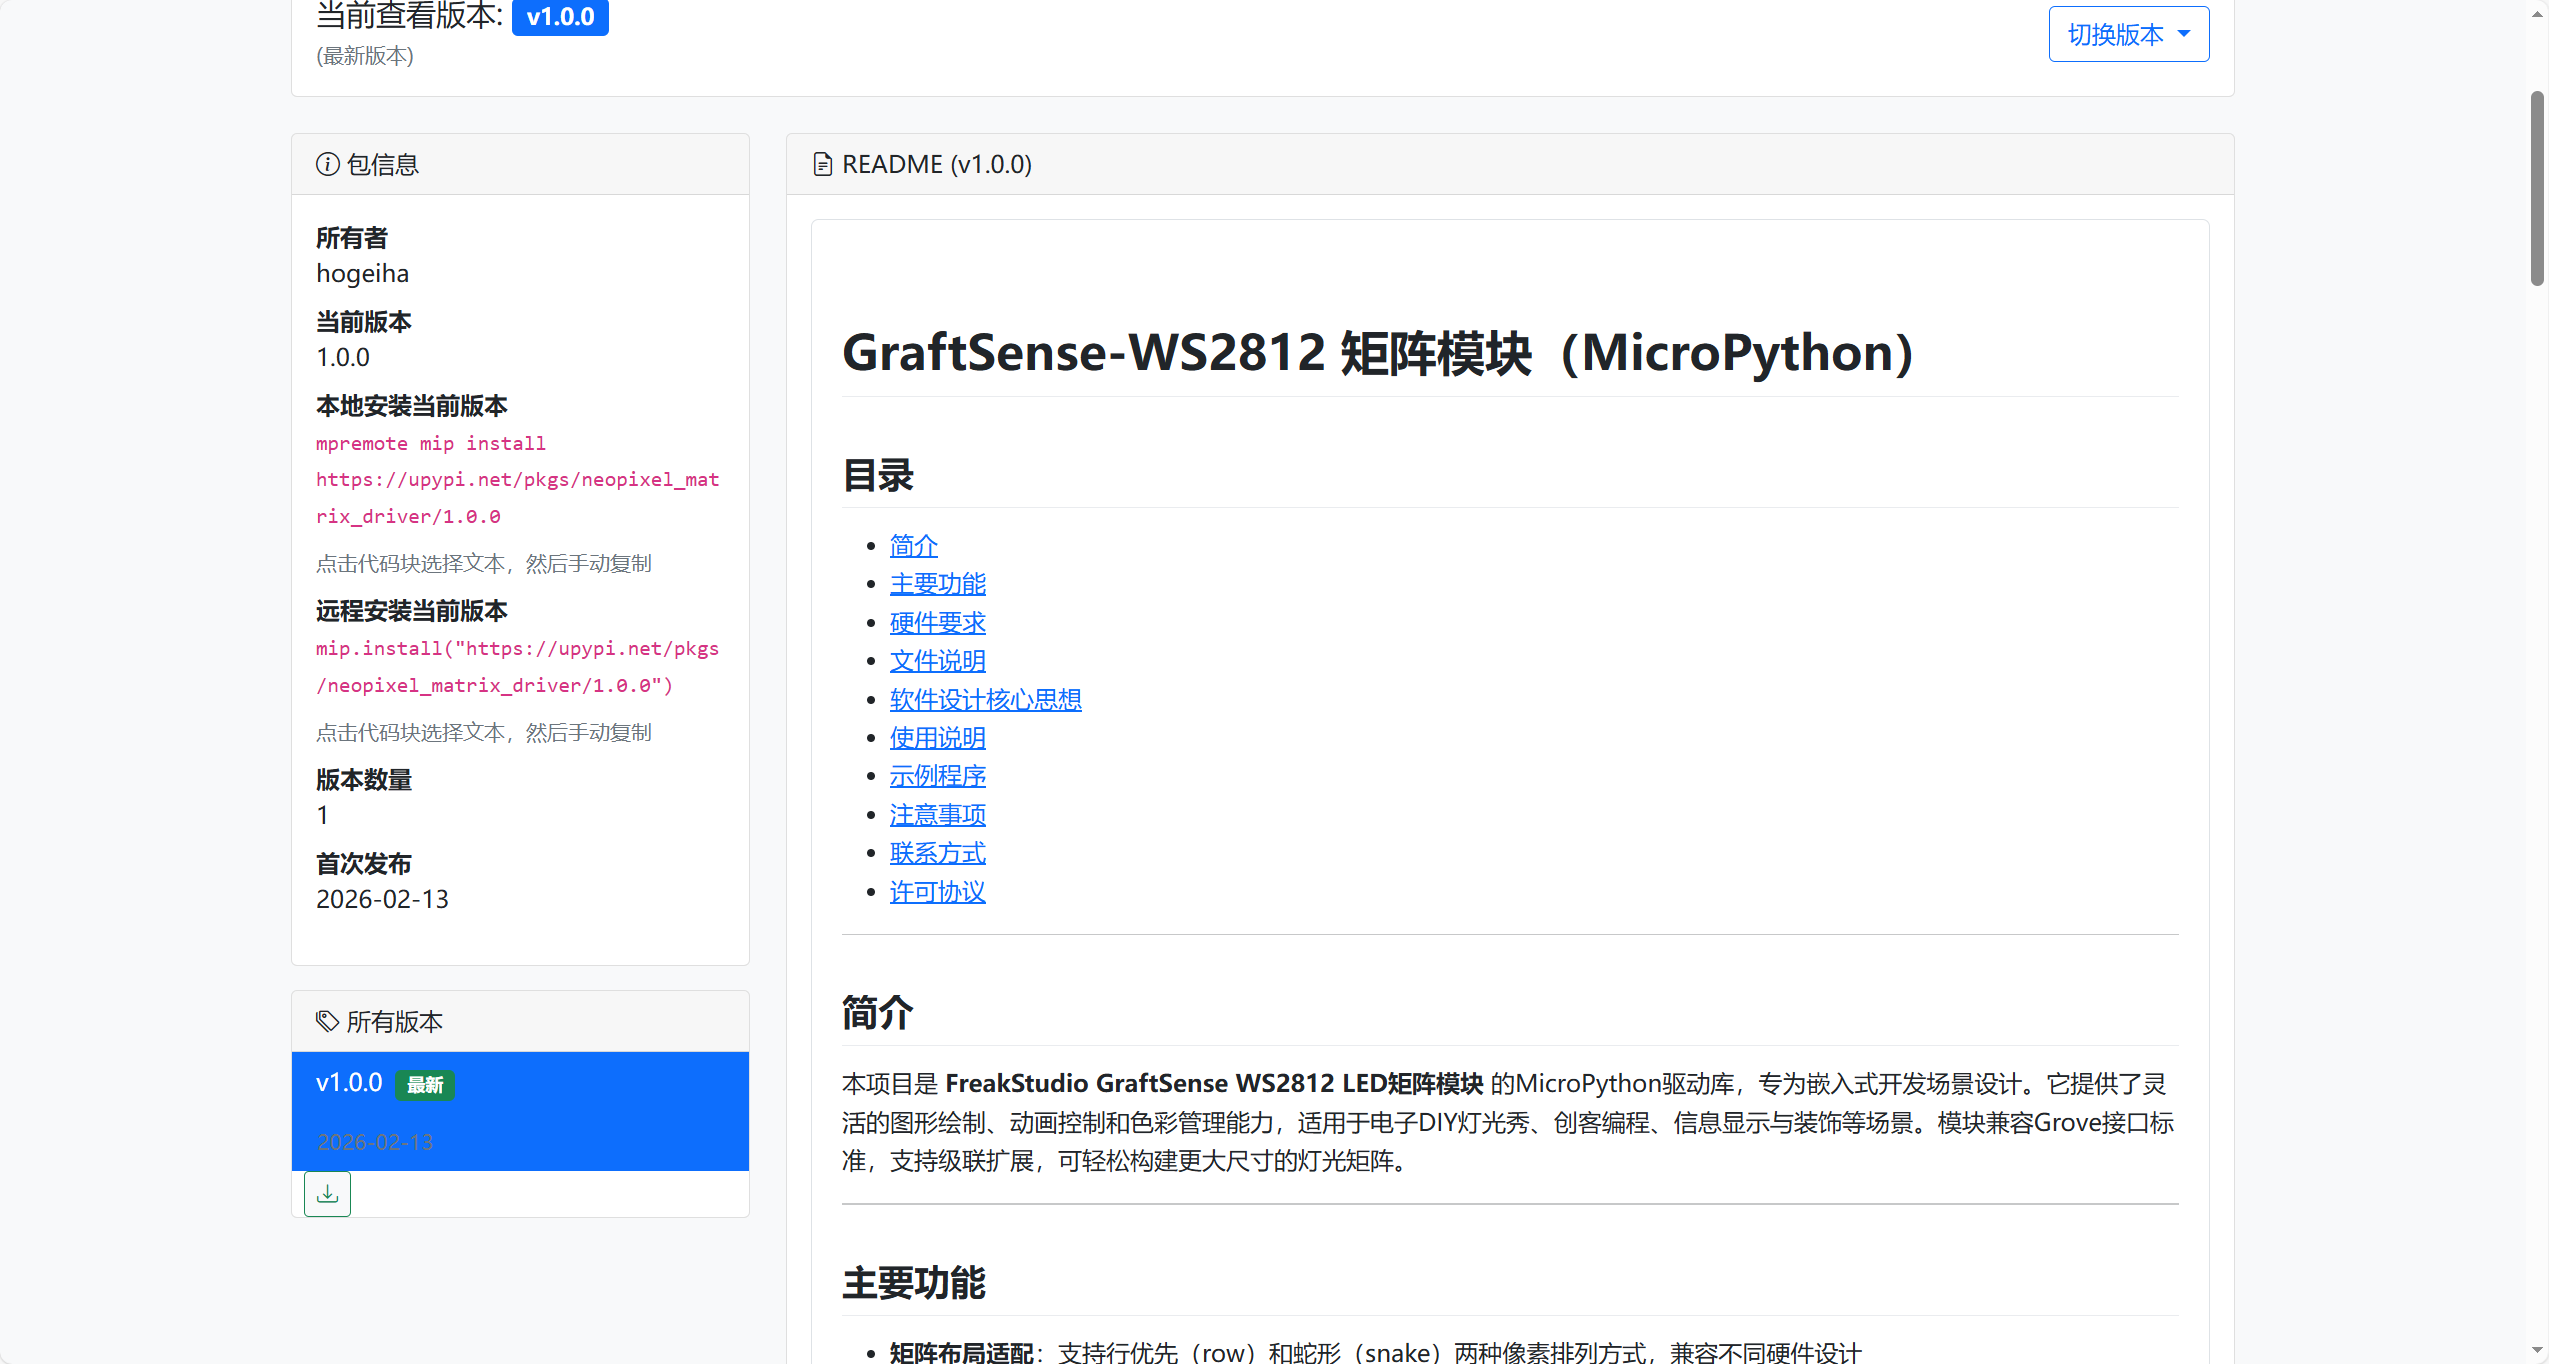Click the 许可协议 link
The image size is (2549, 1364).
[x=937, y=892]
